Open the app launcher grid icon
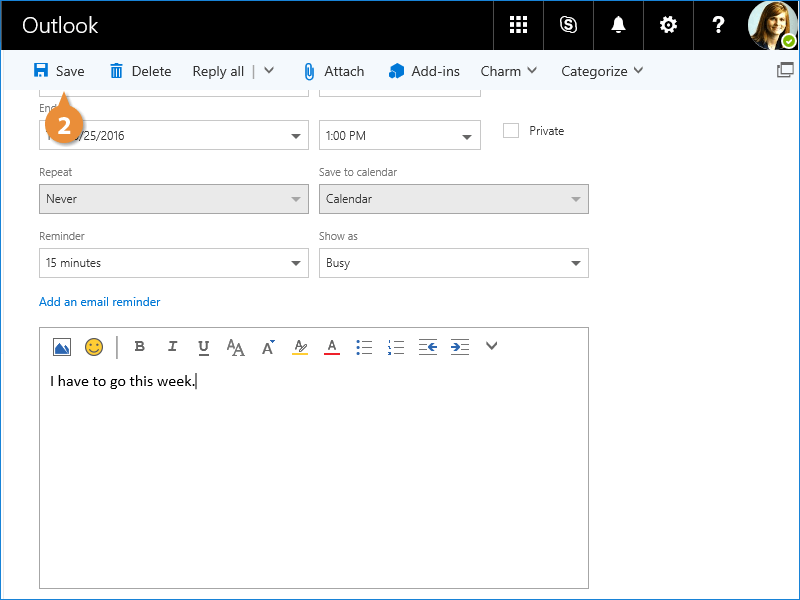 pyautogui.click(x=518, y=25)
